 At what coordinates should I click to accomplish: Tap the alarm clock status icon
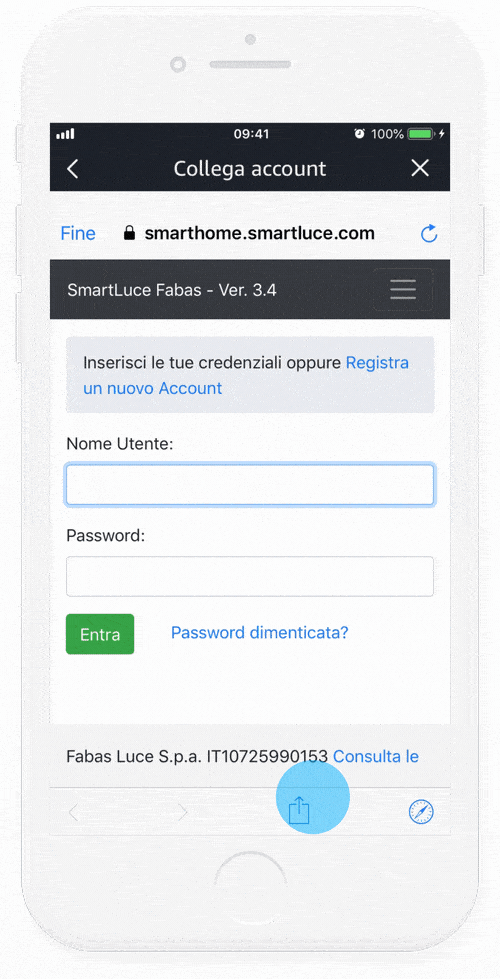coord(360,134)
